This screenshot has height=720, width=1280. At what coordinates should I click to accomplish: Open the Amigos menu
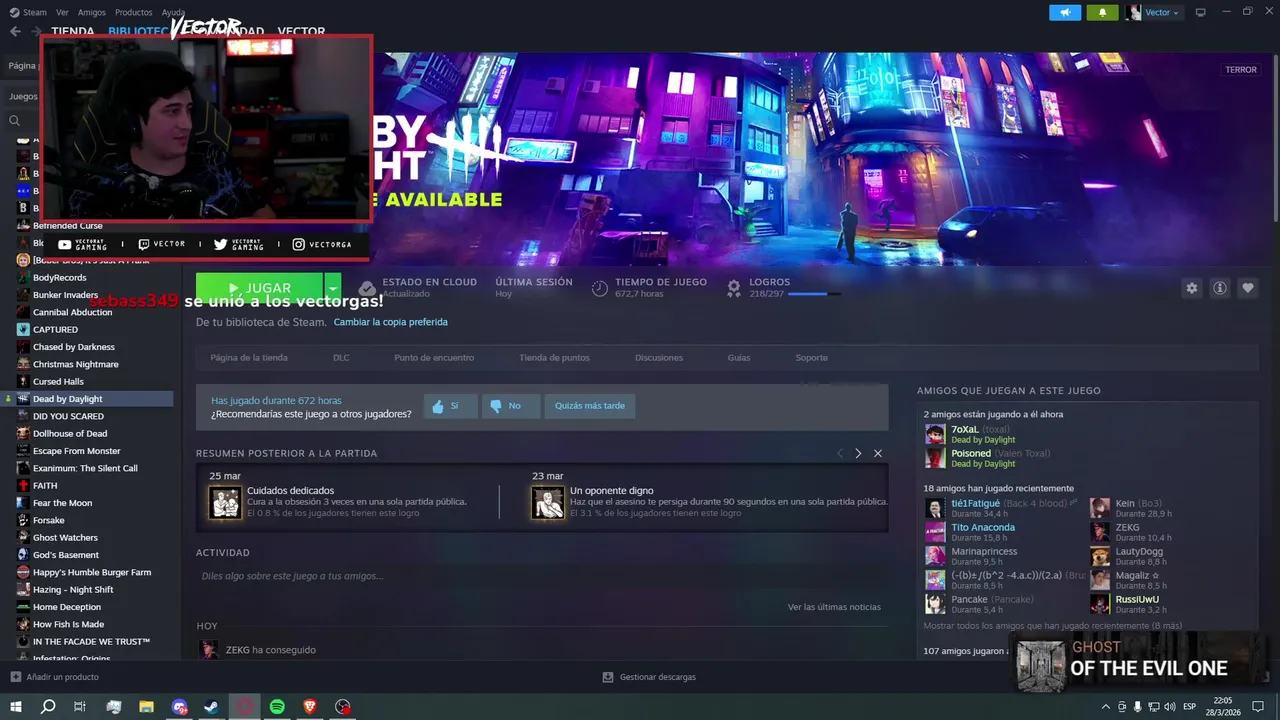click(92, 12)
